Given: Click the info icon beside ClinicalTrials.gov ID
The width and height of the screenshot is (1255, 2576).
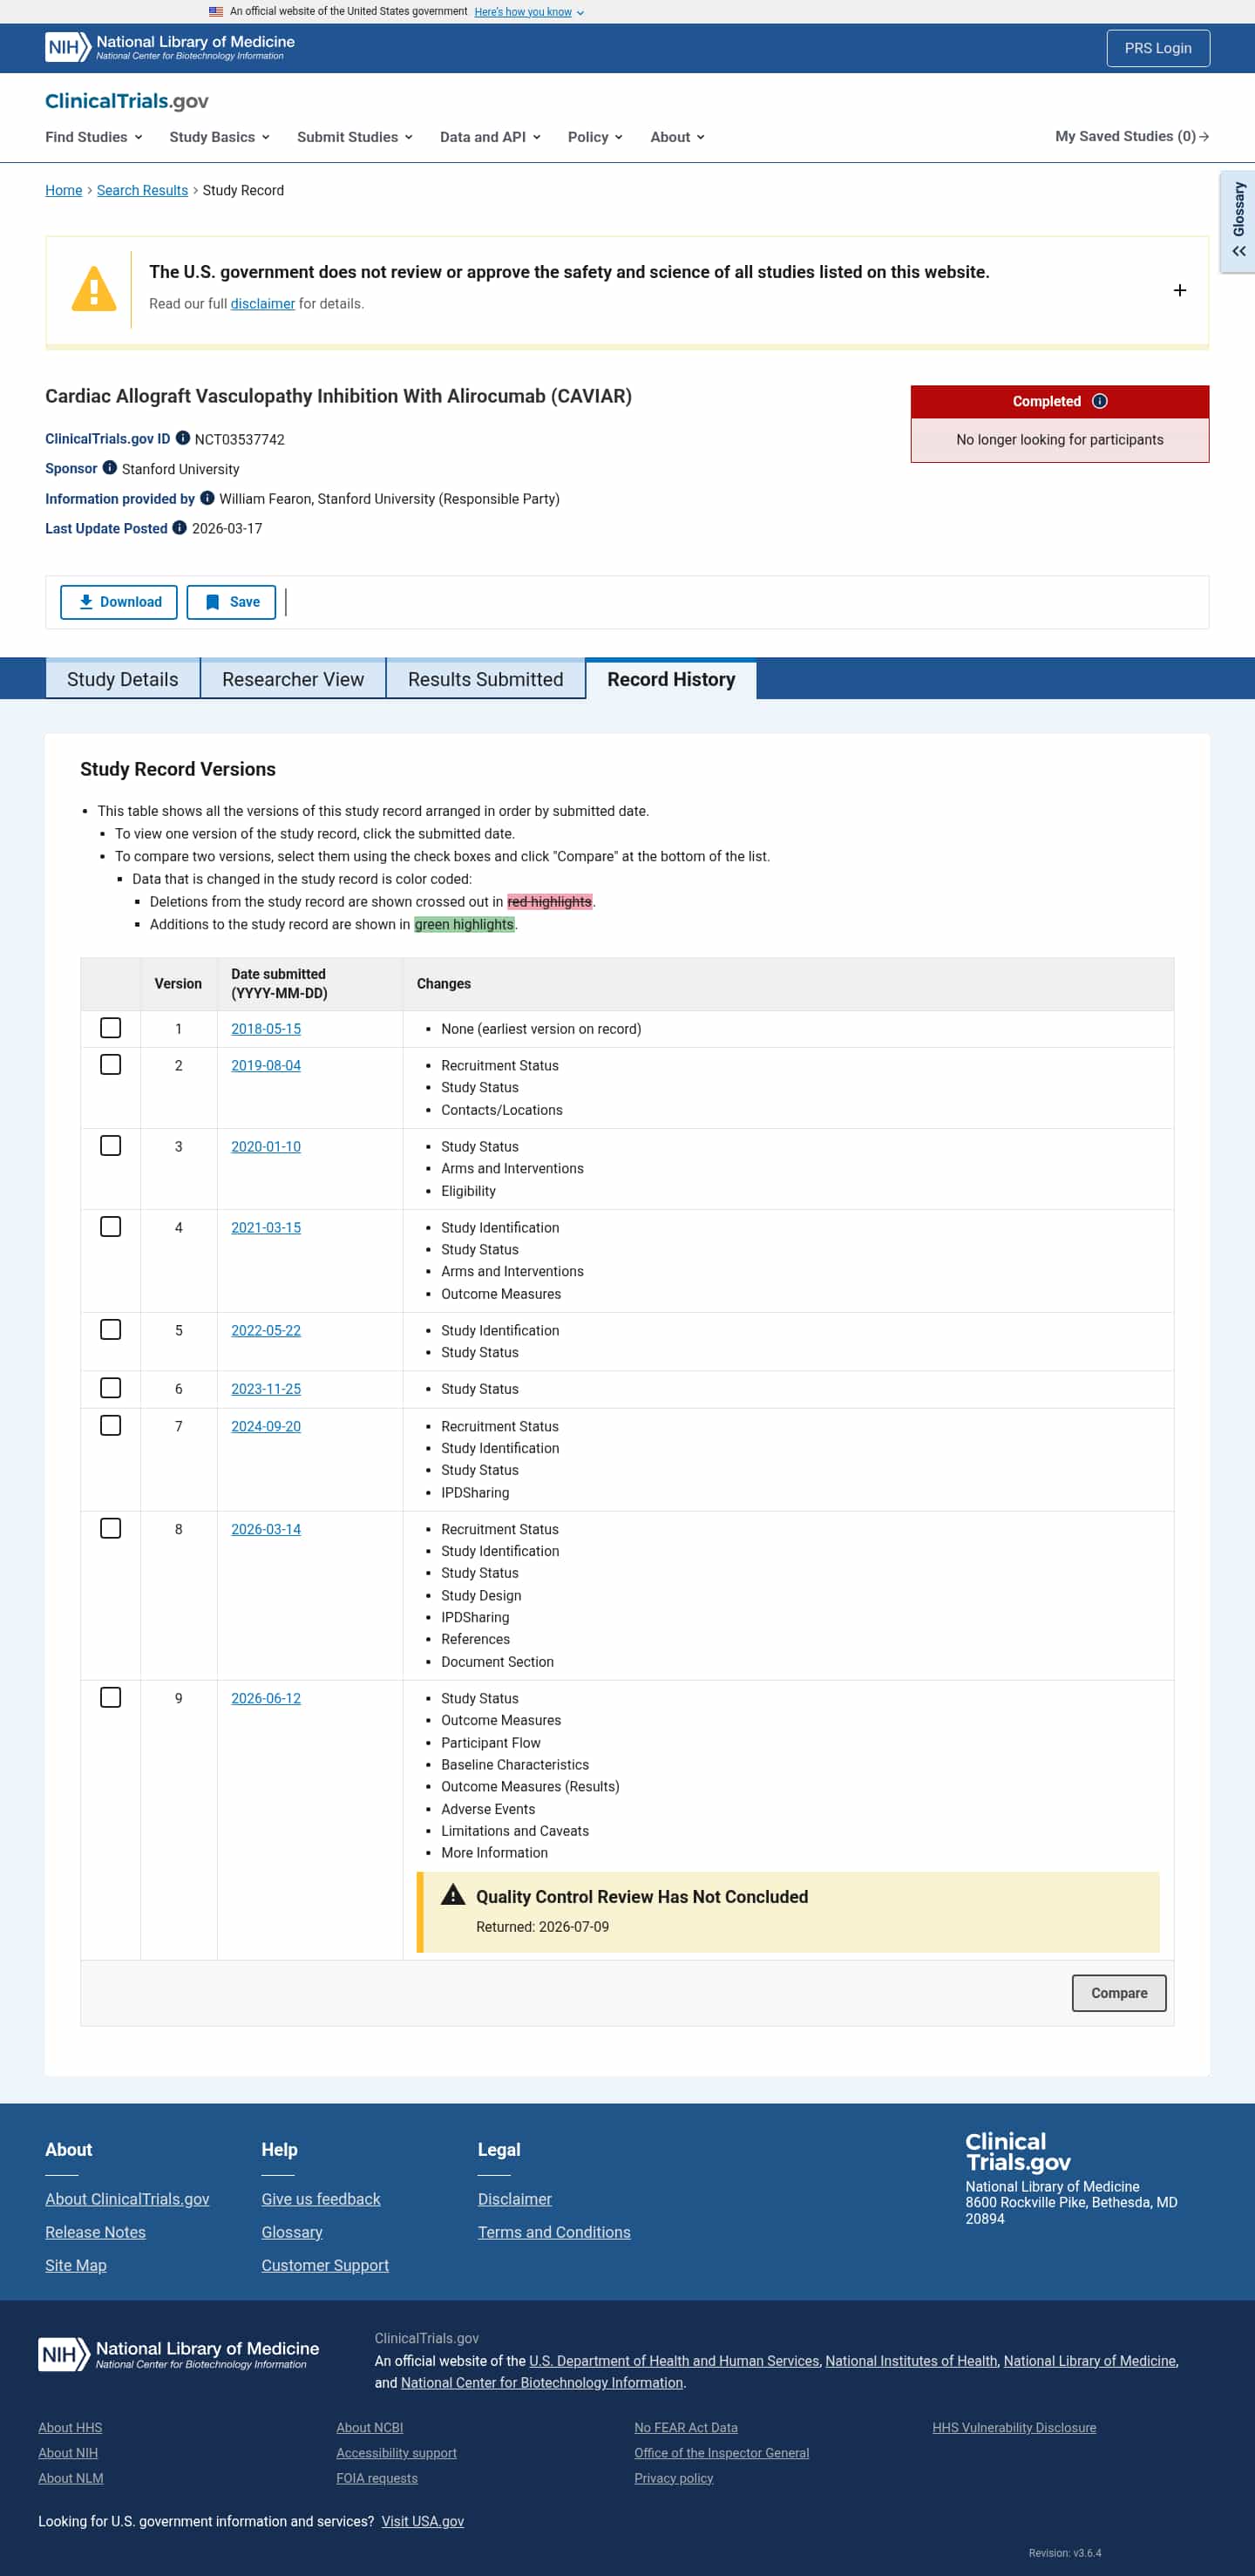Looking at the screenshot, I should 183,438.
